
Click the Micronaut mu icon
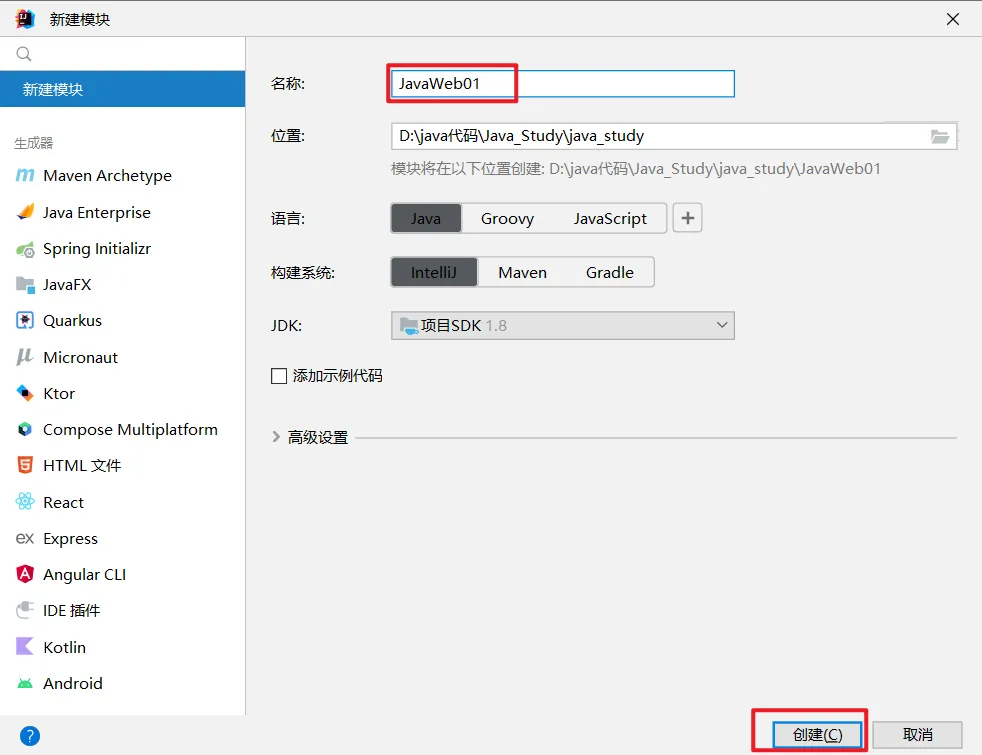24,357
